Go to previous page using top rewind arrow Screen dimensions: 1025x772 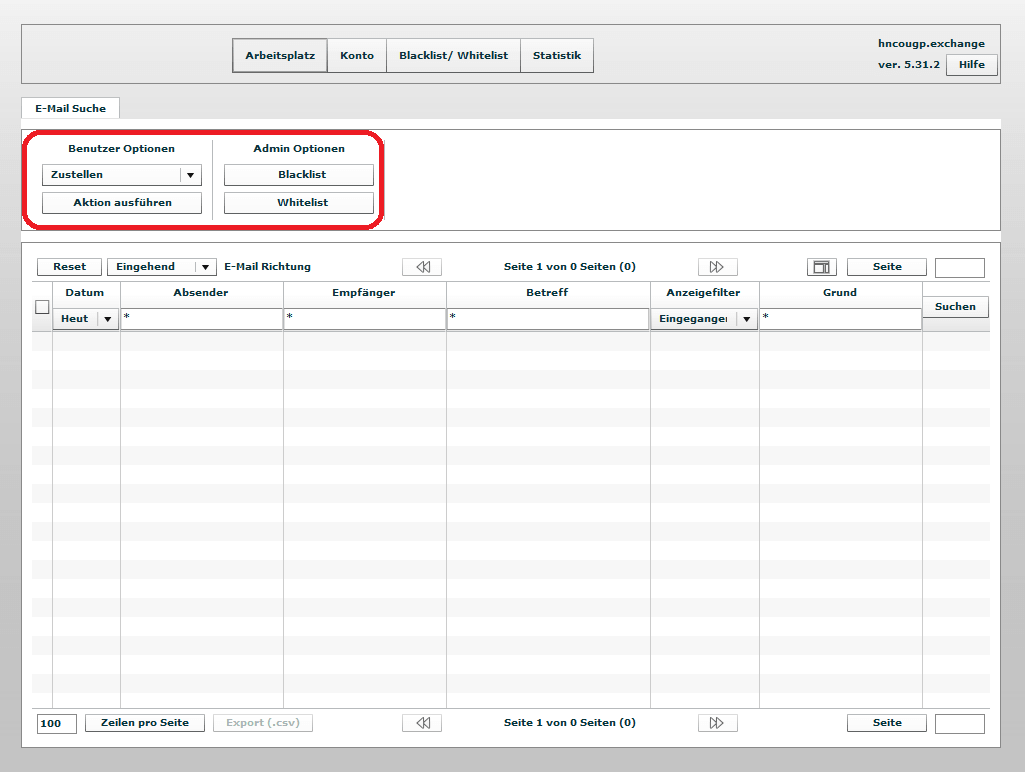pos(422,267)
